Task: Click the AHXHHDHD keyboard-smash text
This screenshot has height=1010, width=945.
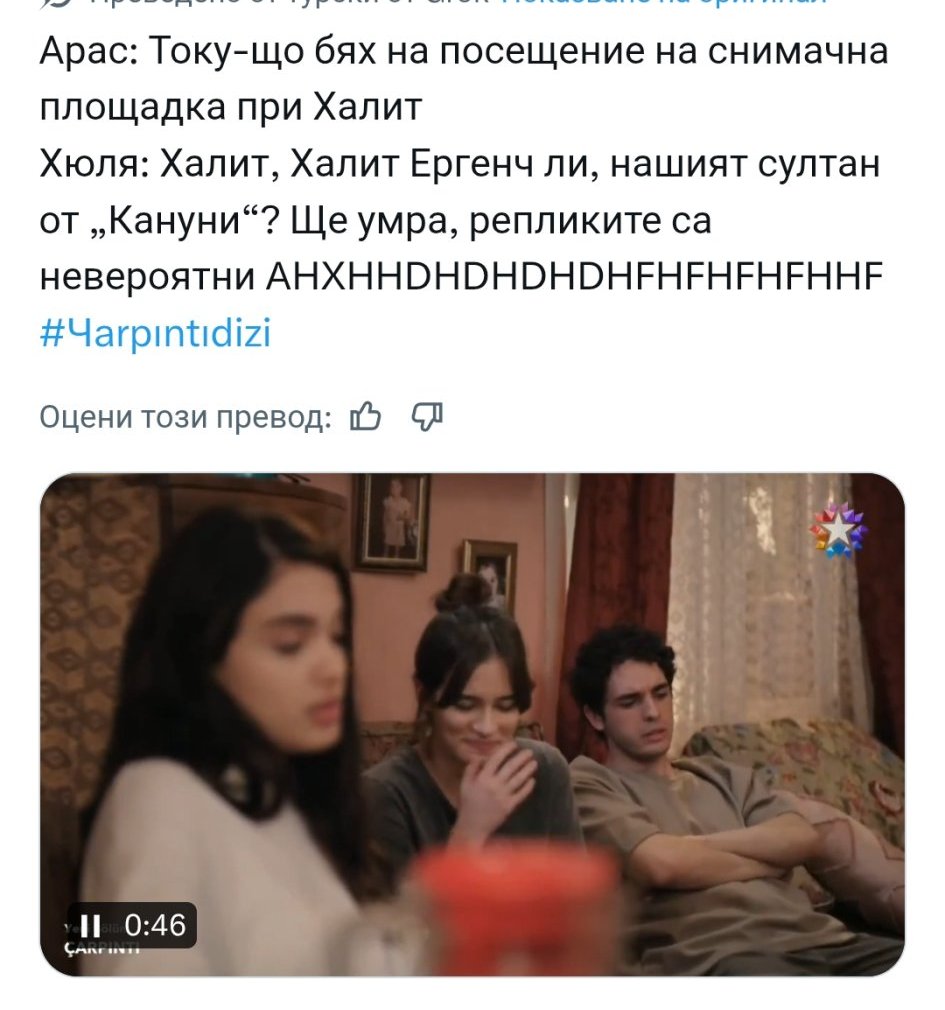Action: [575, 277]
